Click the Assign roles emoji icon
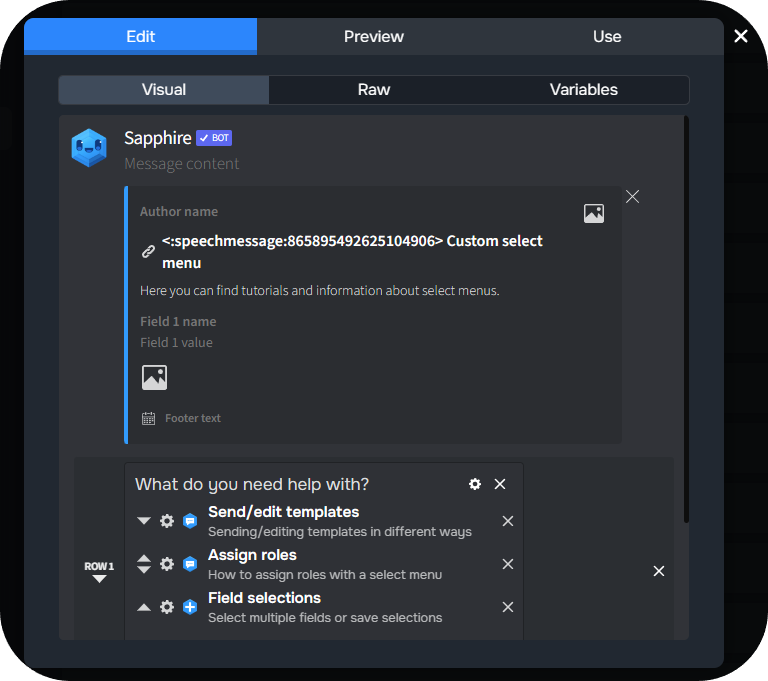Viewport: 768px width, 681px height. click(x=190, y=564)
